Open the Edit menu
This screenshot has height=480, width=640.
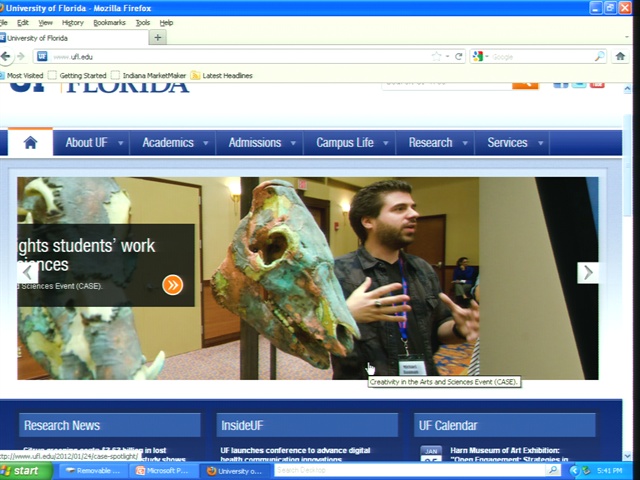(x=22, y=23)
